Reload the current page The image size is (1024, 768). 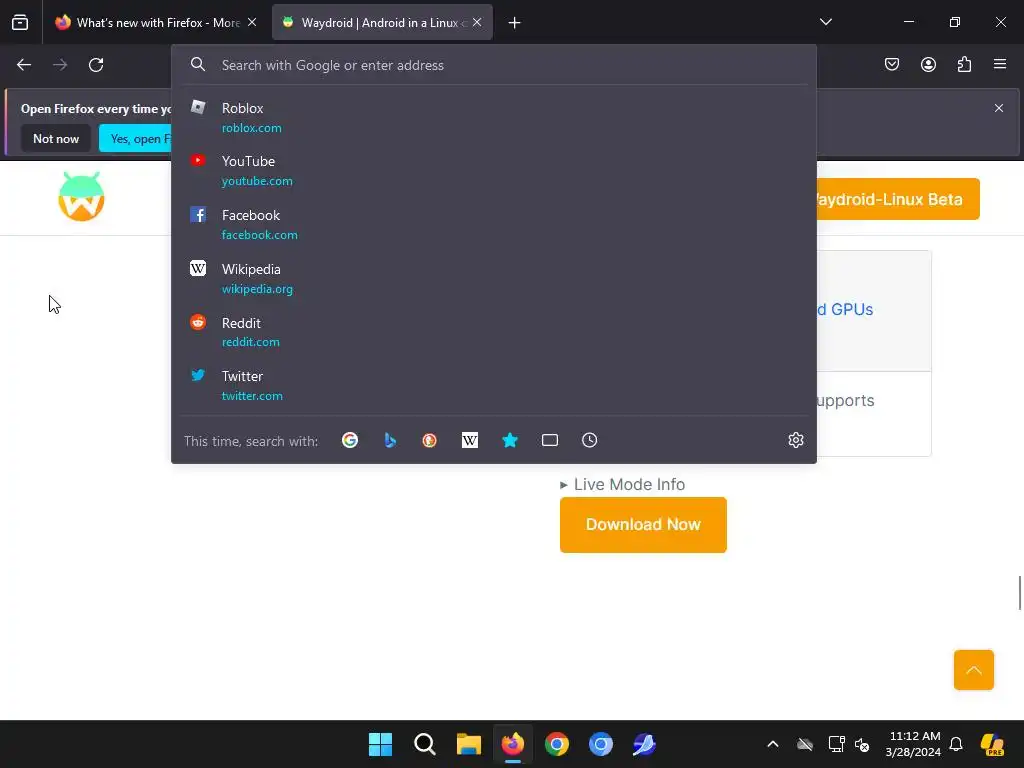pos(96,65)
